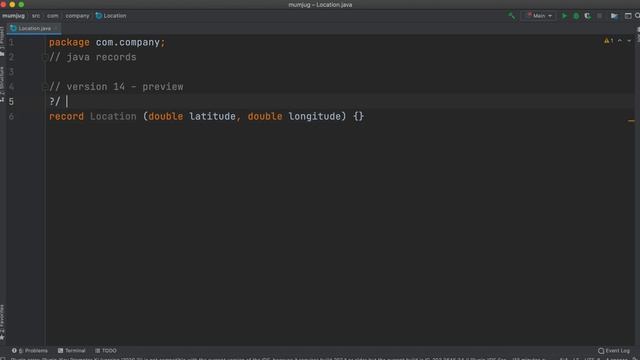This screenshot has height=360, width=640.
Task: Click the mumjug breadcrumb
Action: 13,16
